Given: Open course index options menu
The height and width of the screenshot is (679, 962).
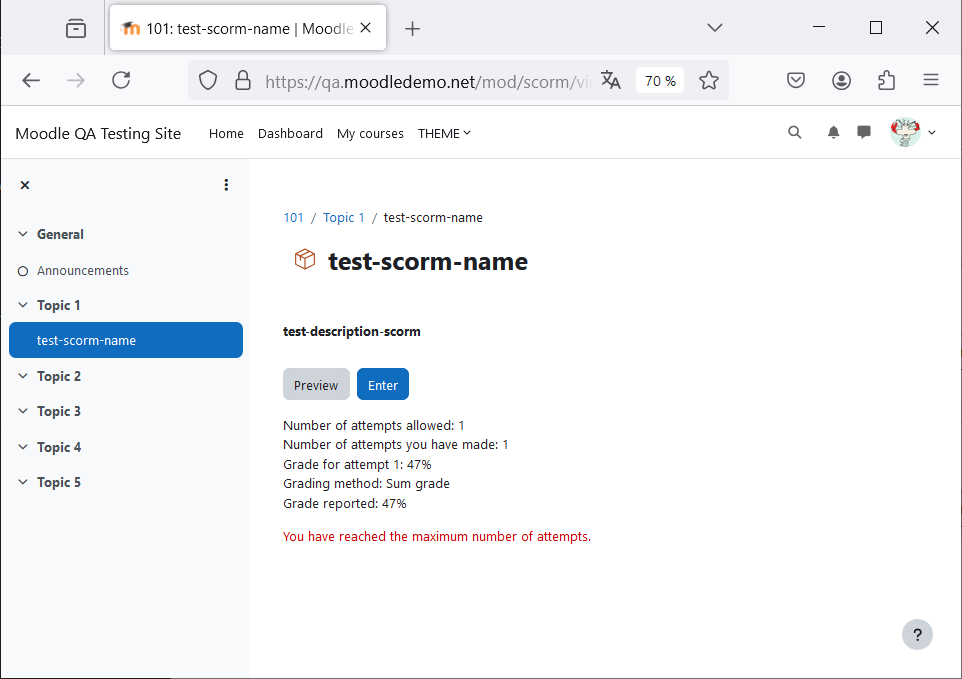Looking at the screenshot, I should (226, 185).
